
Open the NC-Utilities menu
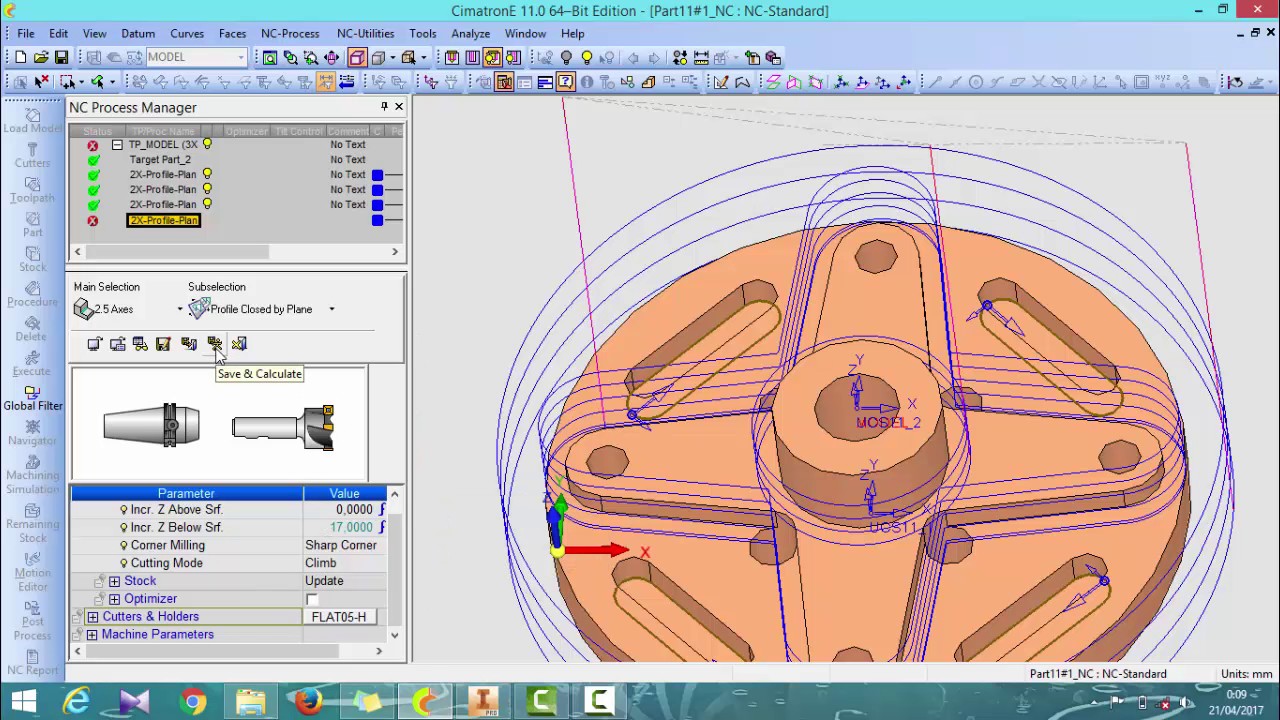click(365, 33)
